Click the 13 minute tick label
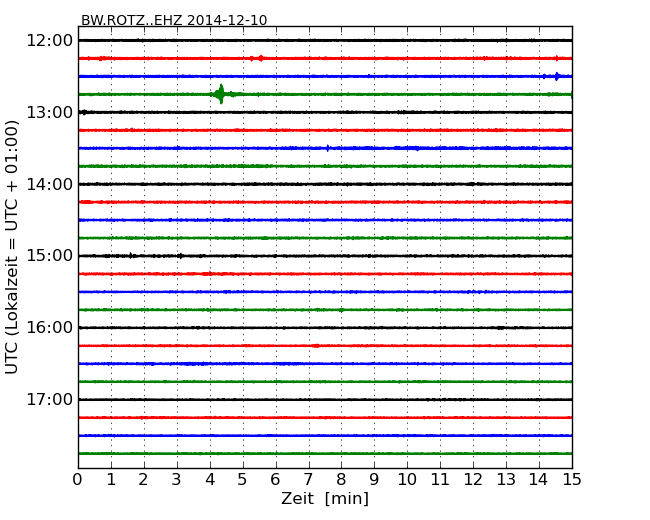Screen dimensions: 650x520 [x=506, y=479]
